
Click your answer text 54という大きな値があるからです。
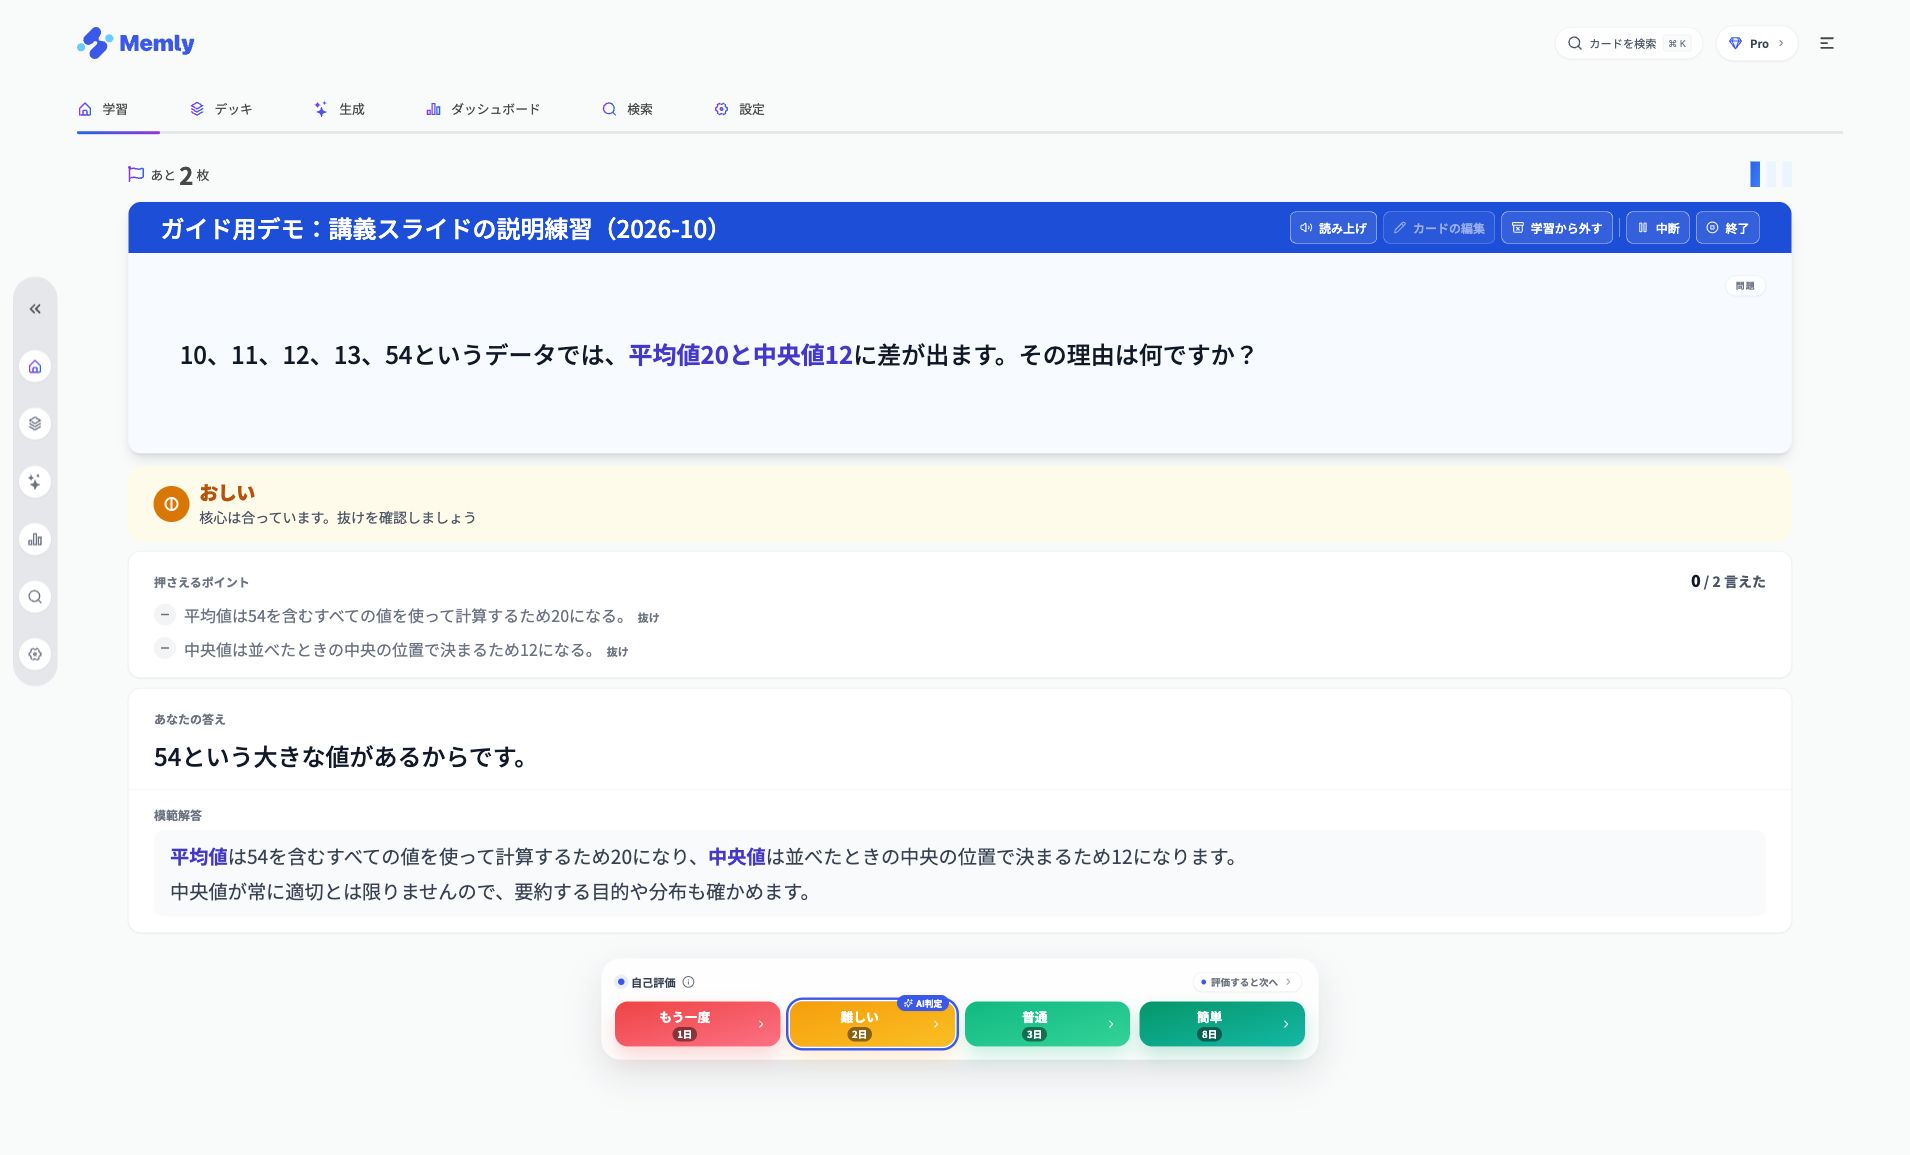[x=342, y=757]
